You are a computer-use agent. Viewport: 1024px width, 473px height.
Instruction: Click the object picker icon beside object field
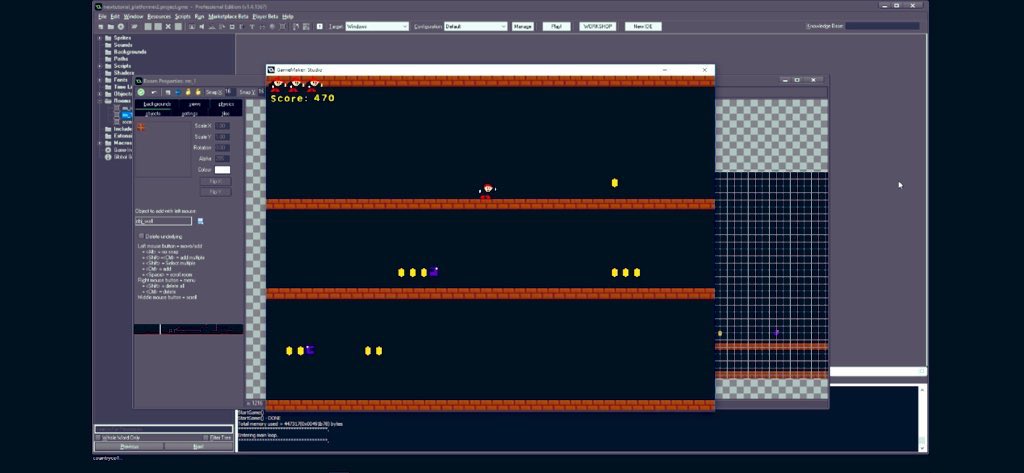[x=200, y=221]
